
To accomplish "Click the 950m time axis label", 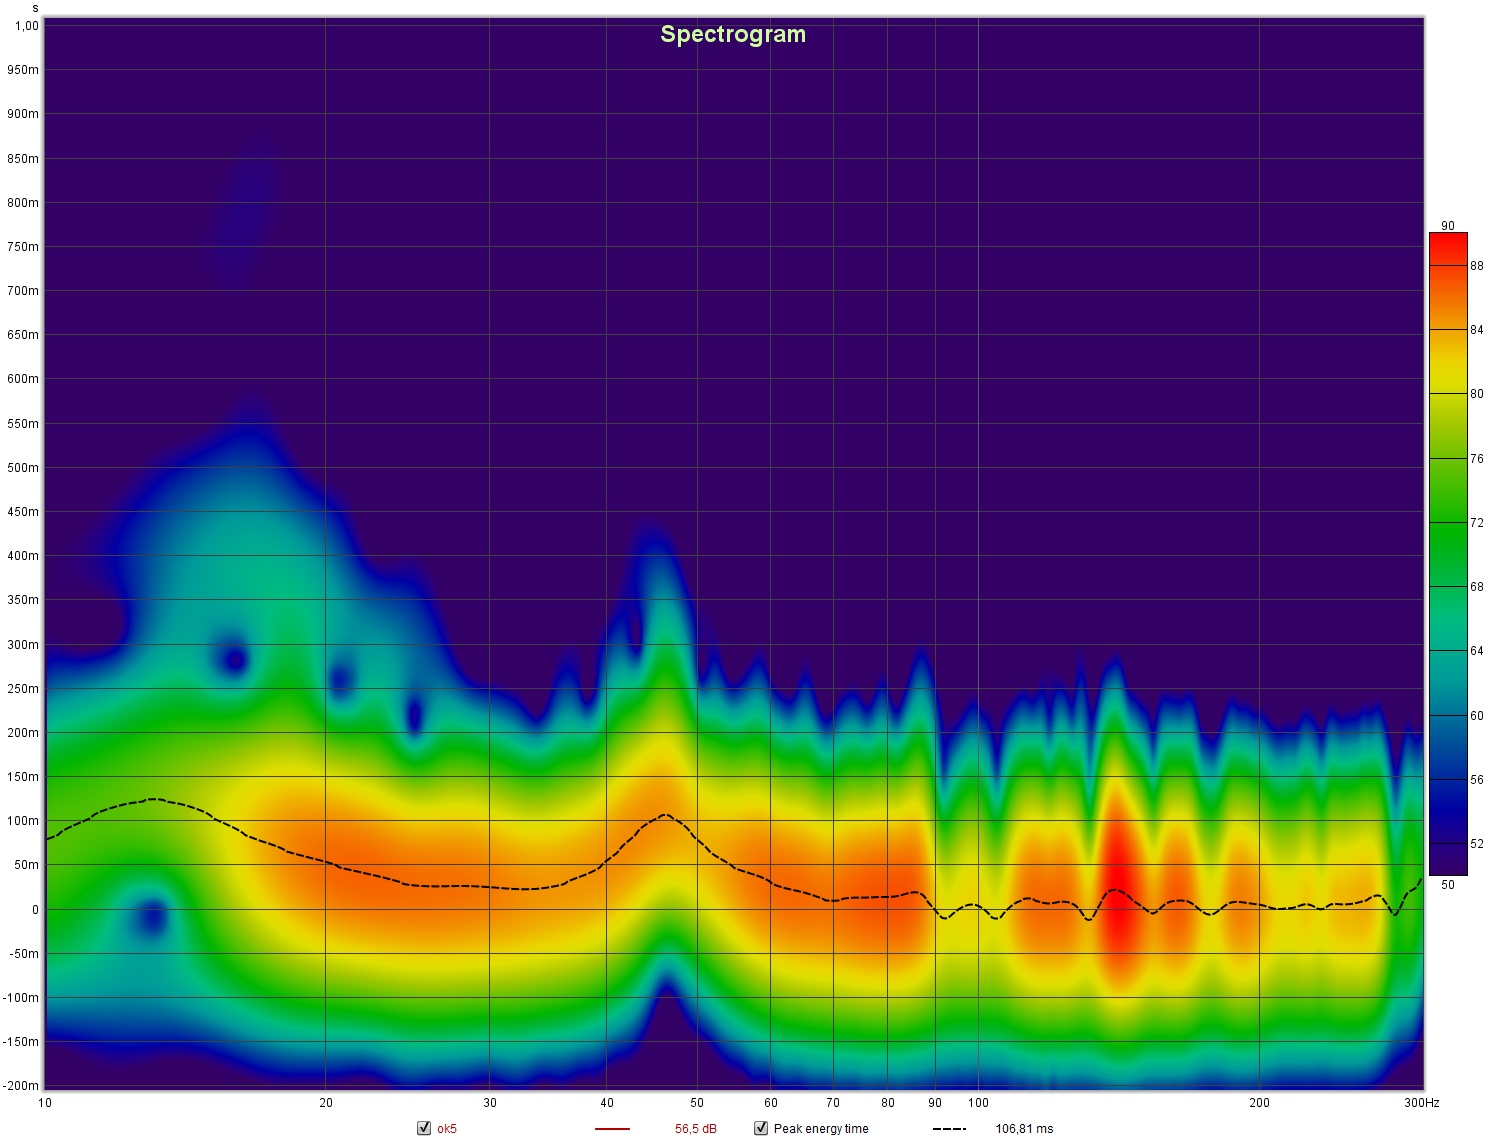I will point(23,70).
